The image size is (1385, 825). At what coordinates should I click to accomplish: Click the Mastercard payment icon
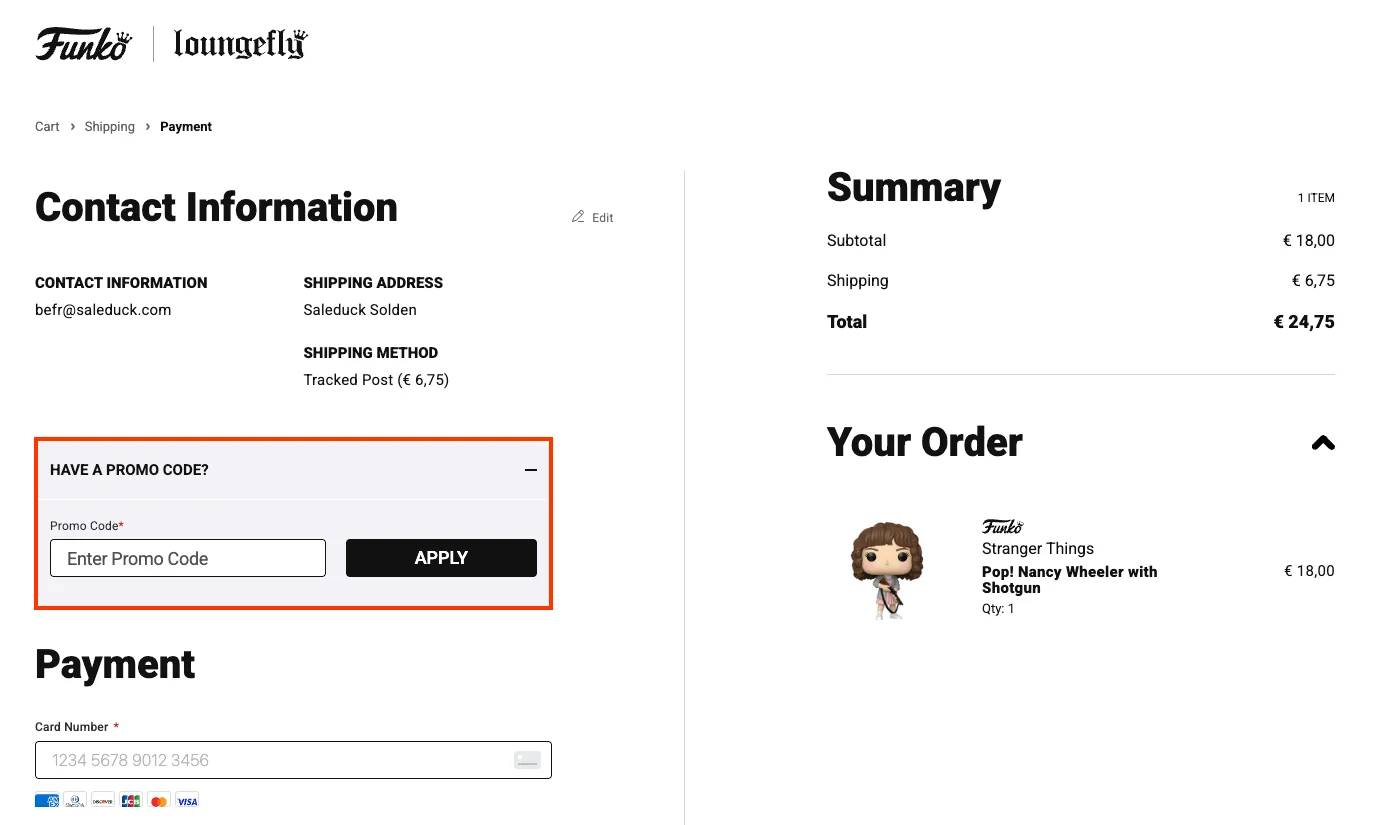[159, 800]
